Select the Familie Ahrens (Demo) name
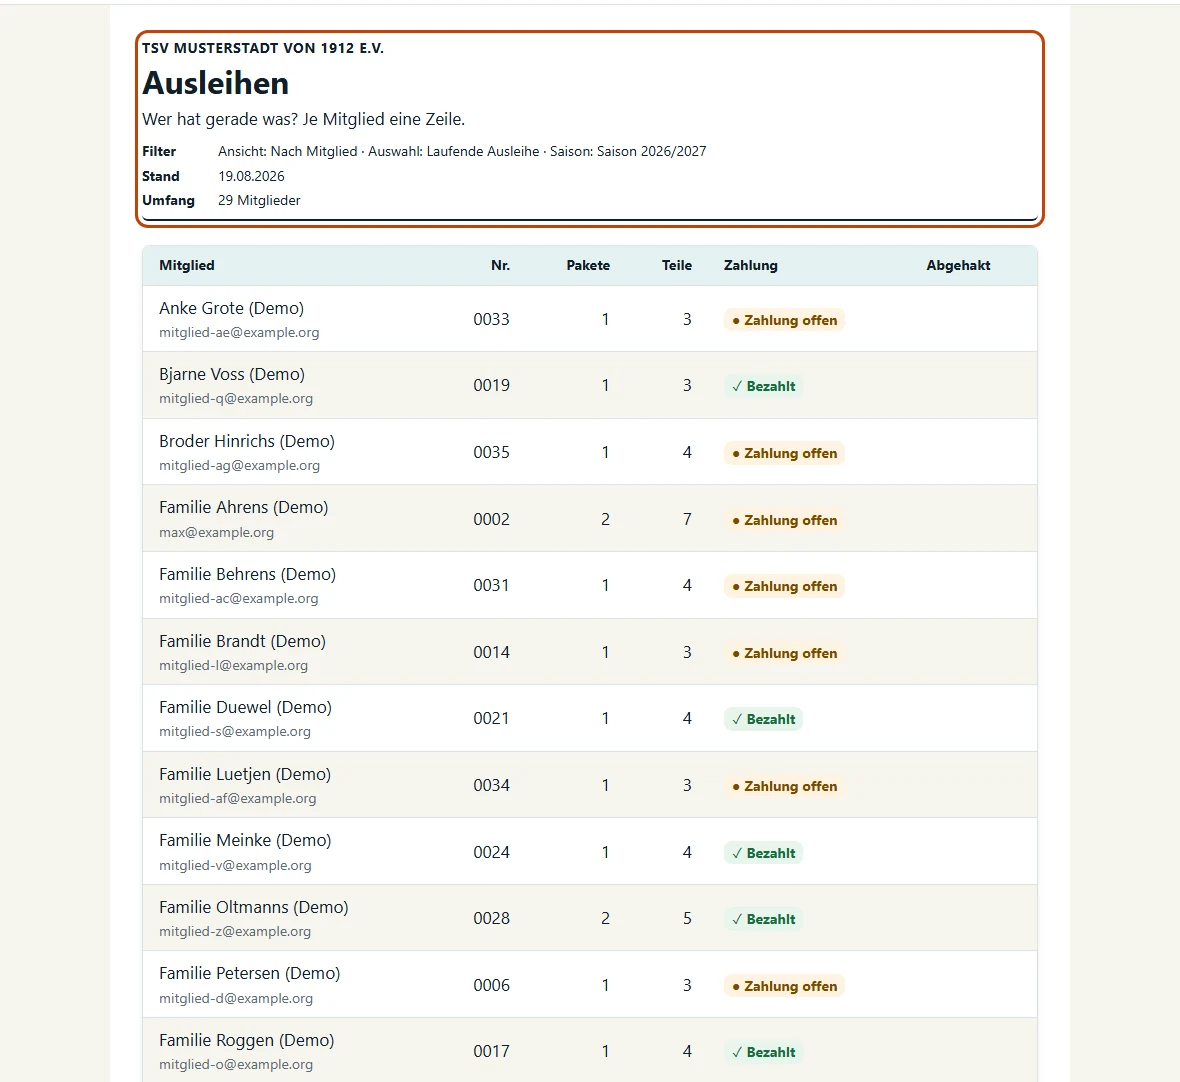 pos(243,507)
